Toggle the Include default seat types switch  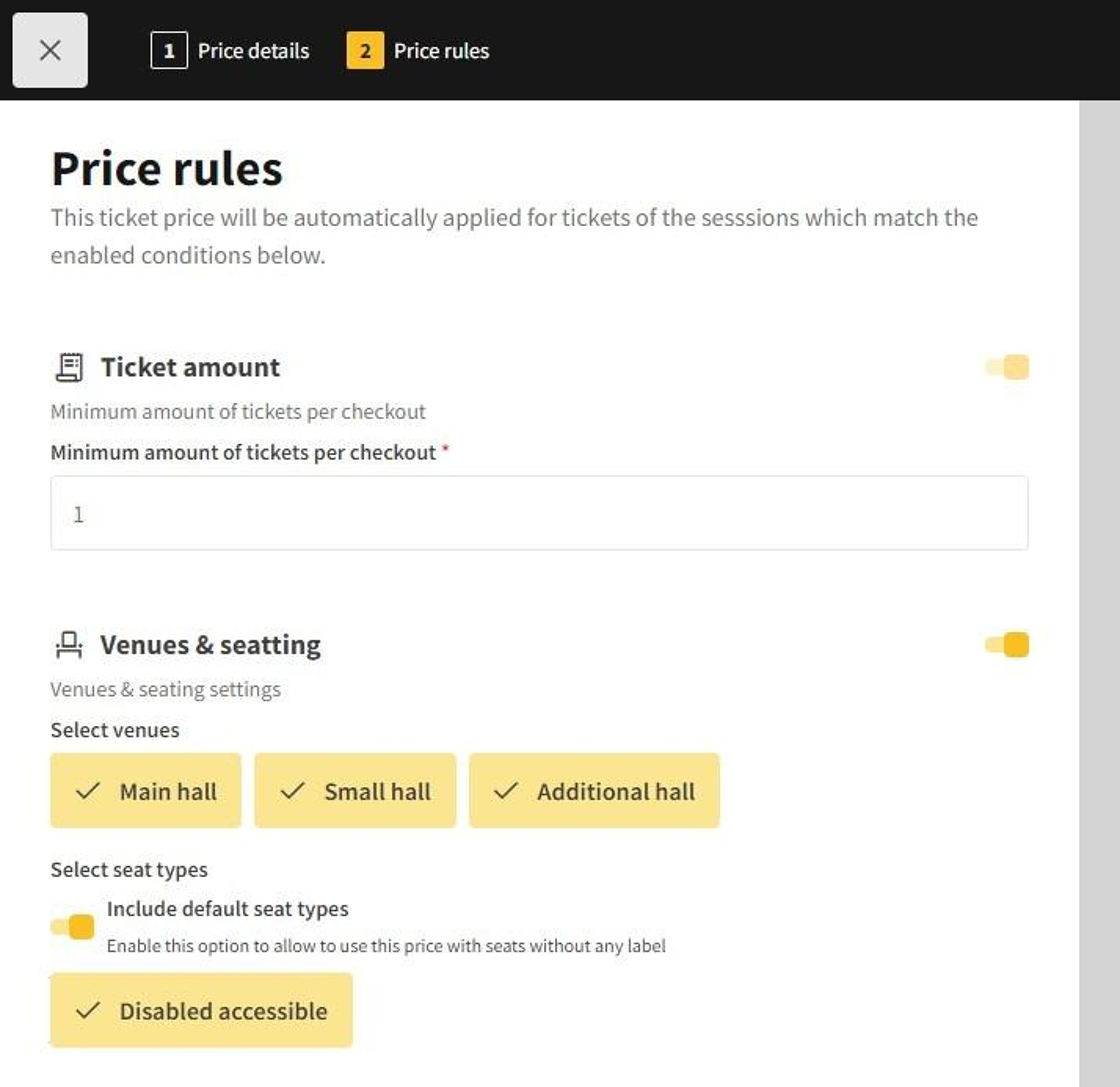pyautogui.click(x=73, y=927)
